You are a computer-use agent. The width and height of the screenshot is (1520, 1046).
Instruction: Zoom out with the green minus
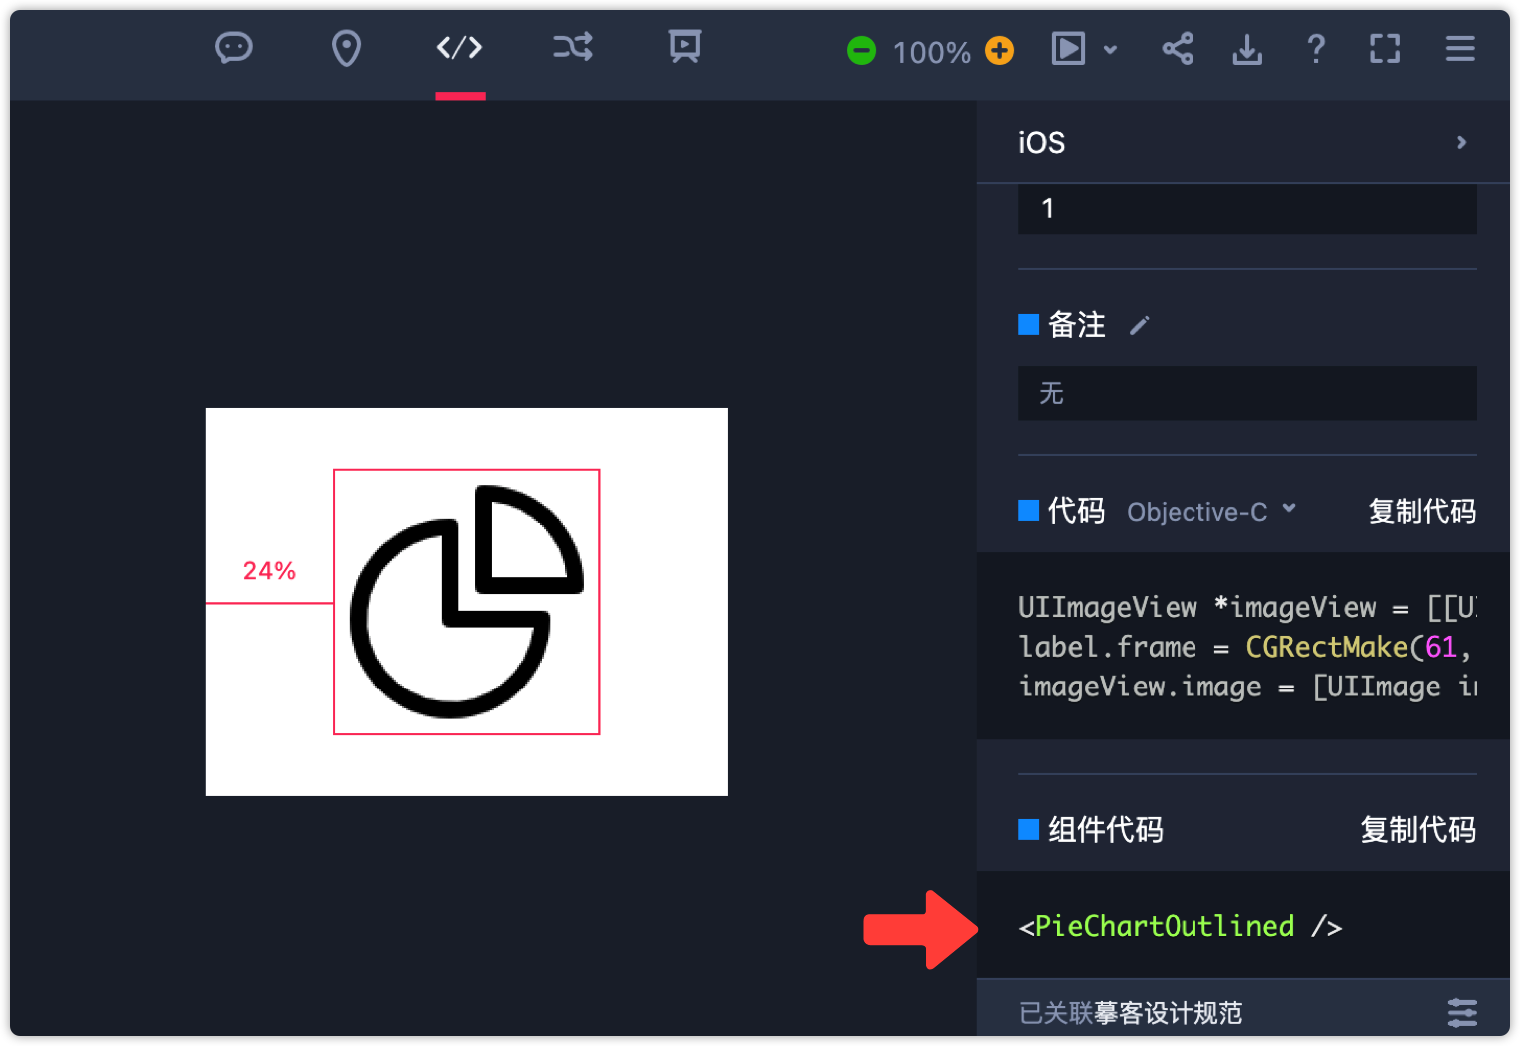click(x=861, y=50)
